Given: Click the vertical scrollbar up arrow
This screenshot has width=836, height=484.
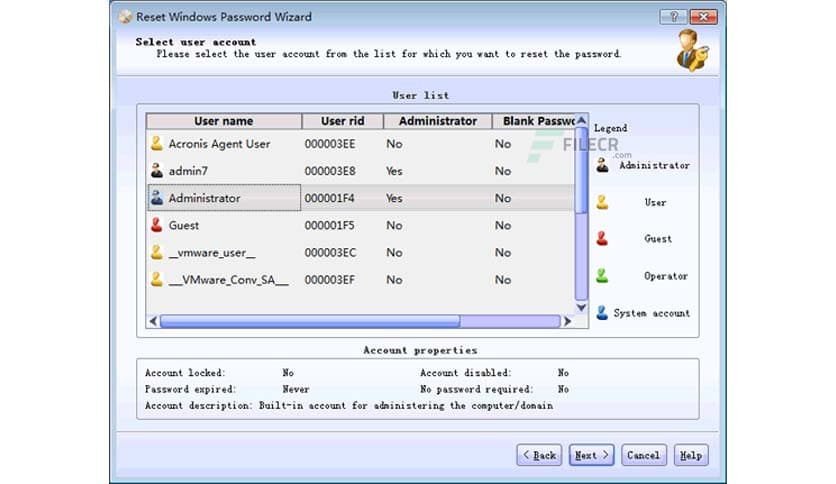Looking at the screenshot, I should 581,120.
